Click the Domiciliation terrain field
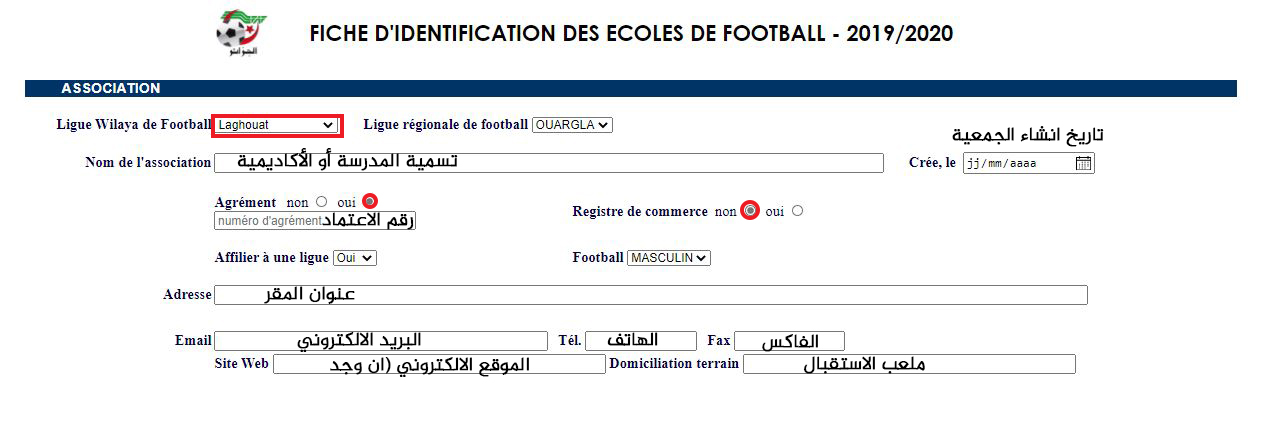Image resolution: width=1263 pixels, height=425 pixels. (908, 364)
